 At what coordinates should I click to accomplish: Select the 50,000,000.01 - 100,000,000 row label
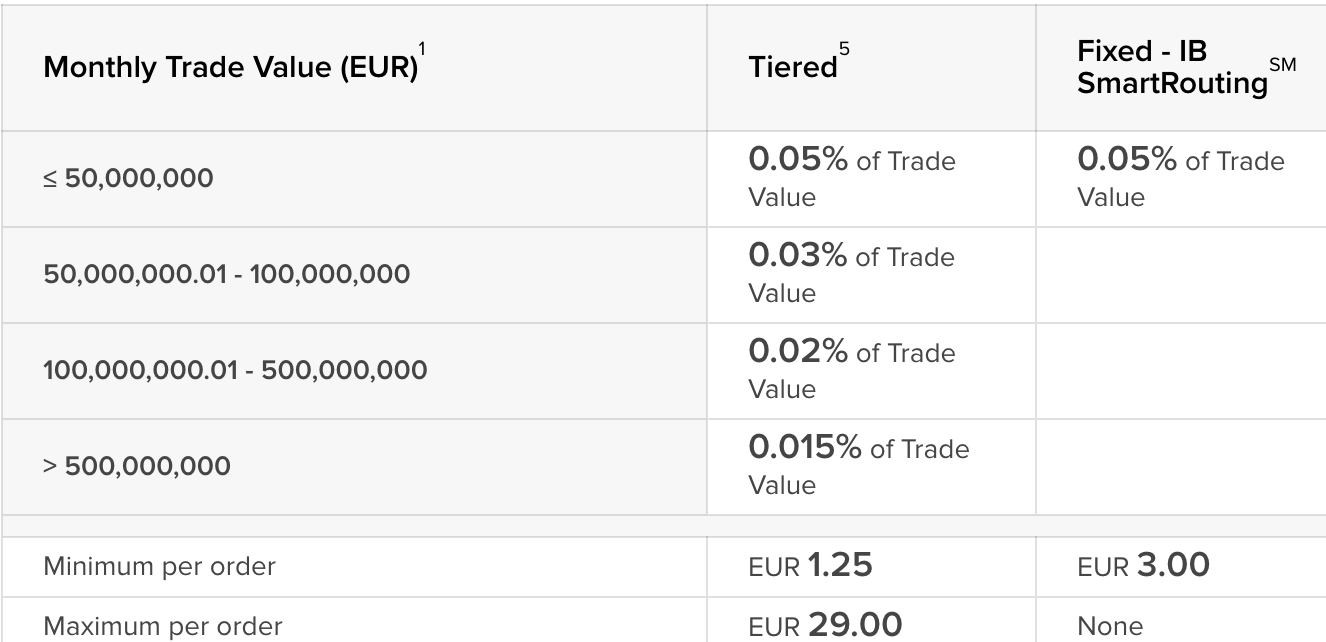(x=226, y=275)
